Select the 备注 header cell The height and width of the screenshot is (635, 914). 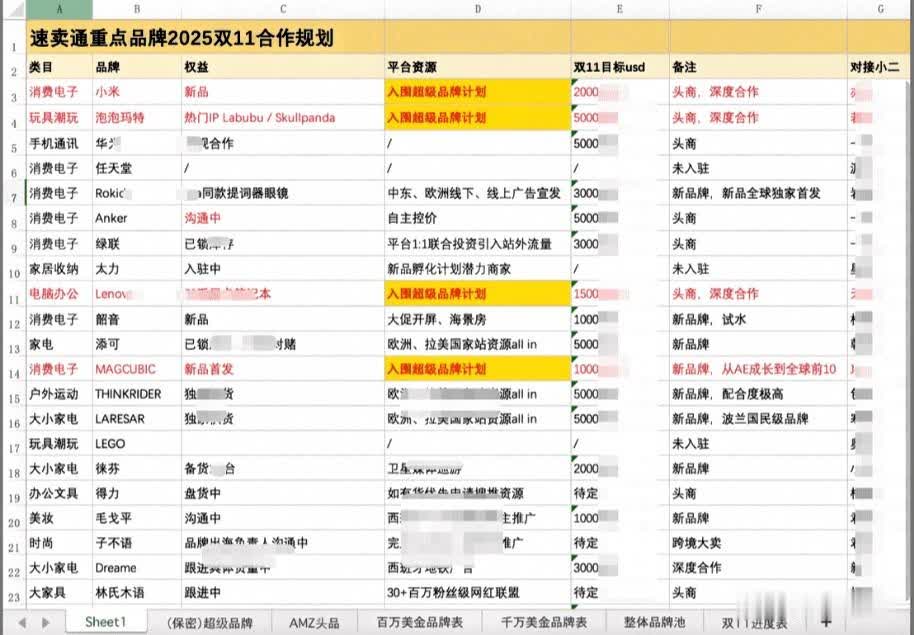click(758, 67)
